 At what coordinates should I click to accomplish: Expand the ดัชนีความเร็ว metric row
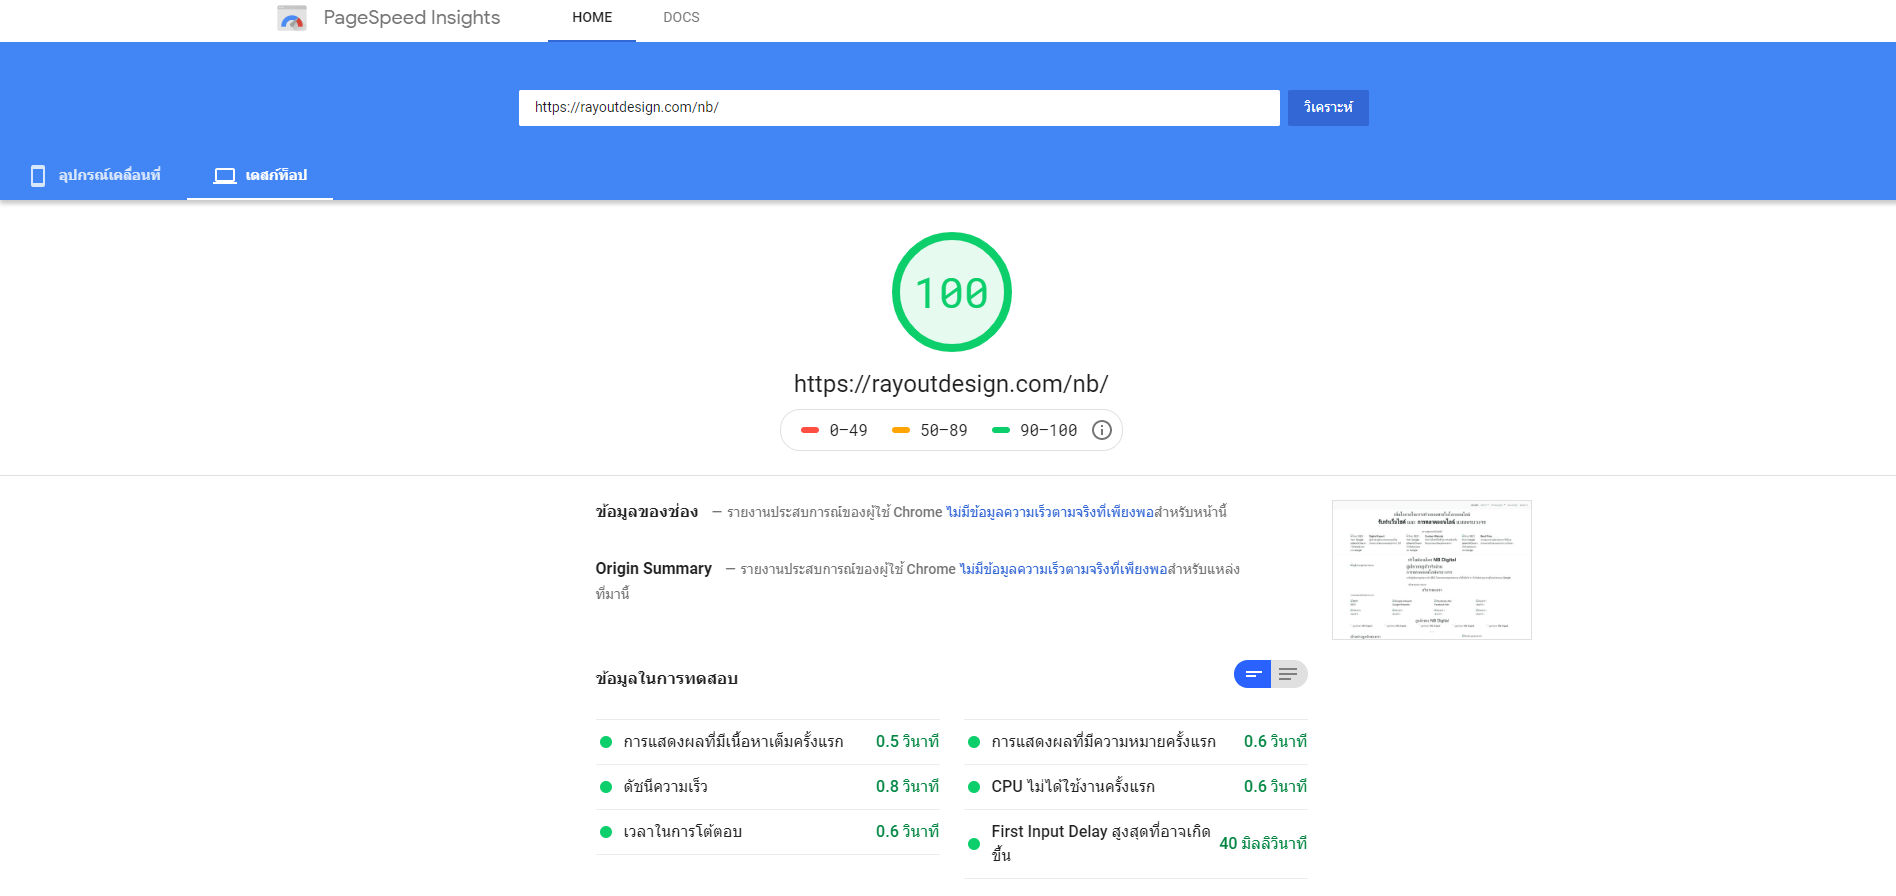[767, 787]
